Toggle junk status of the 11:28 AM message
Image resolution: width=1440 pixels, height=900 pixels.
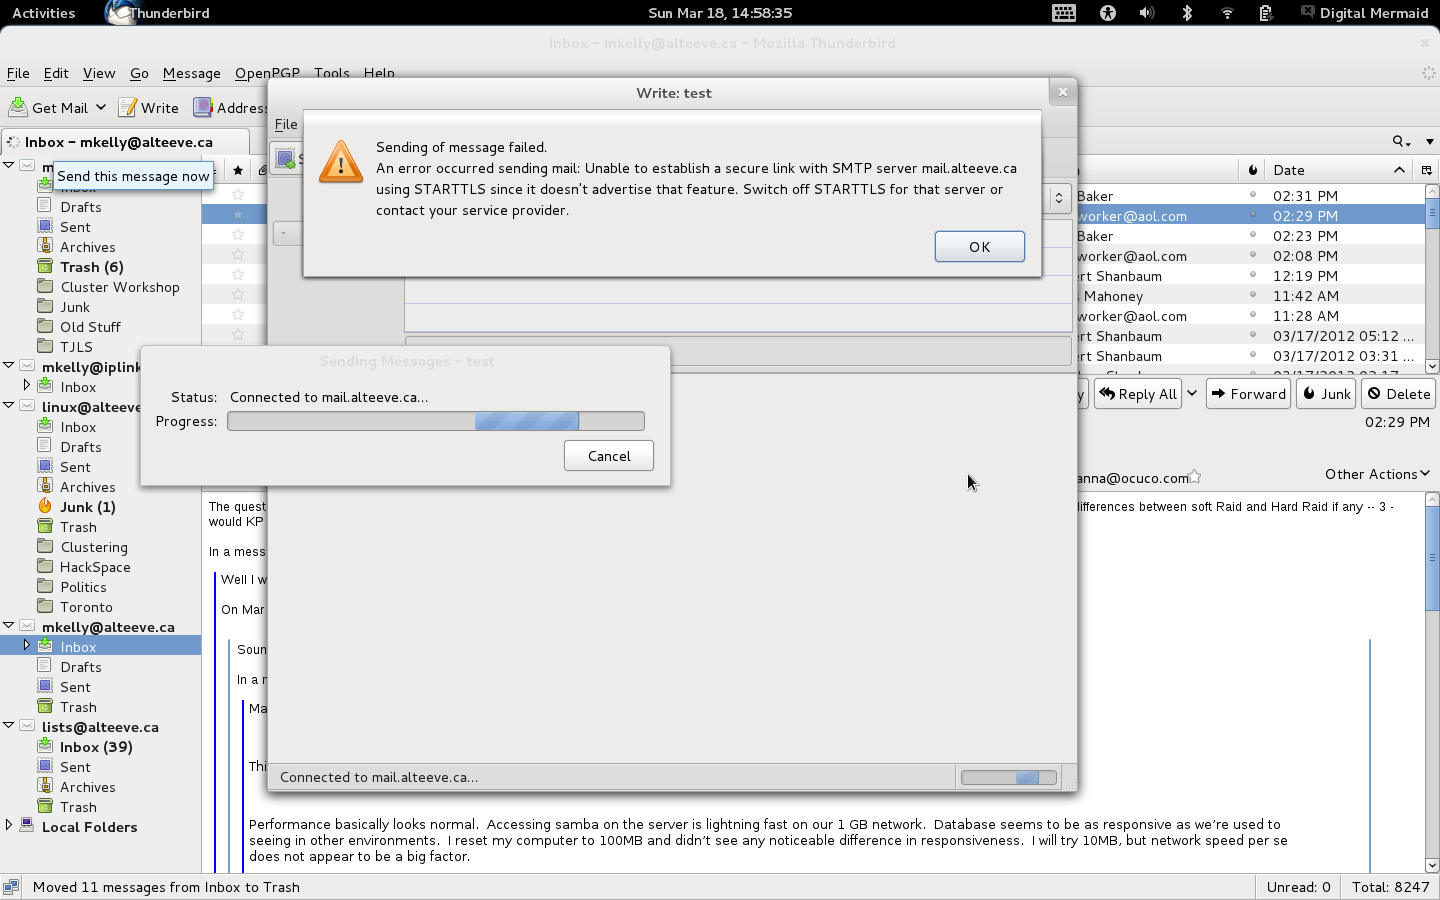pyautogui.click(x=1253, y=315)
